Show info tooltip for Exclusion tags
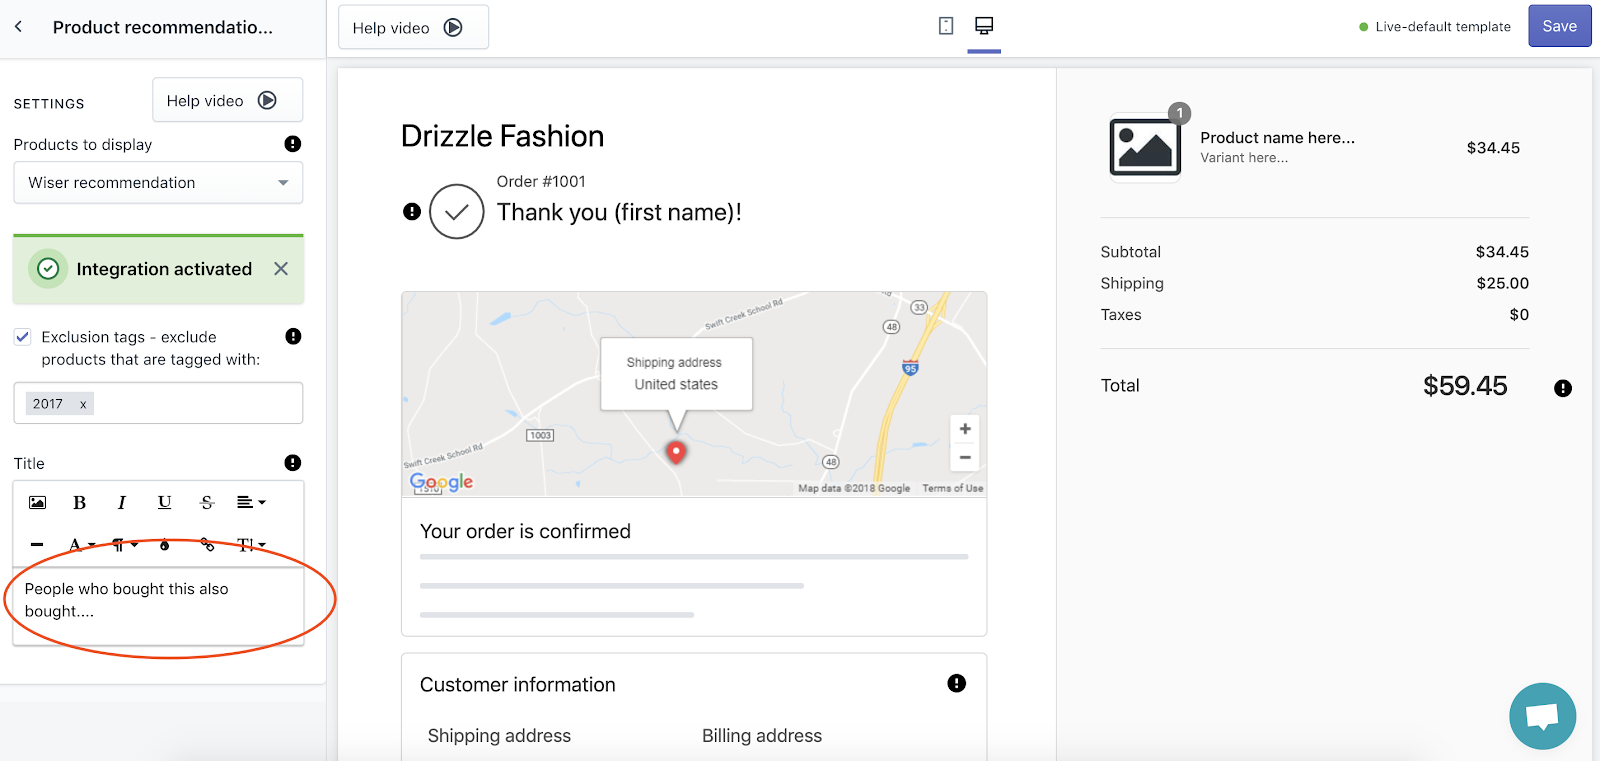 tap(293, 336)
